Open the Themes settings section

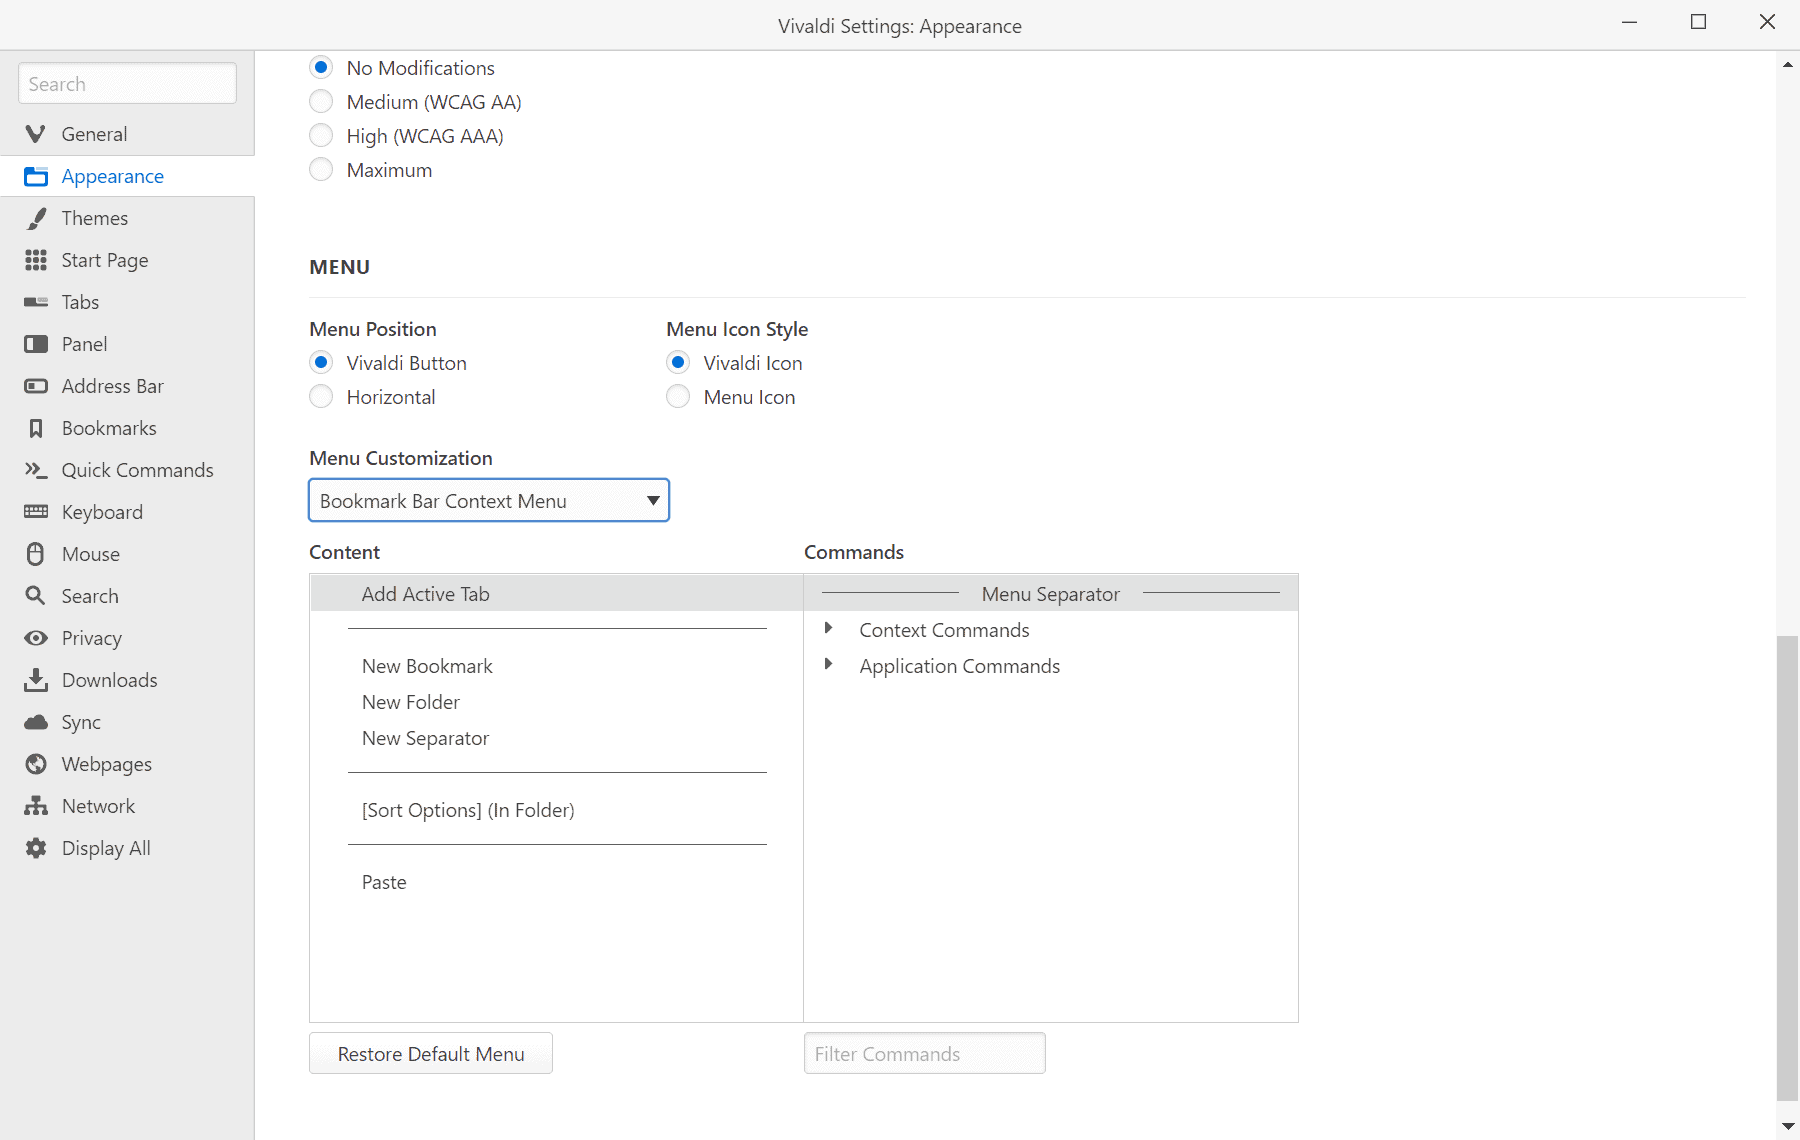(95, 217)
